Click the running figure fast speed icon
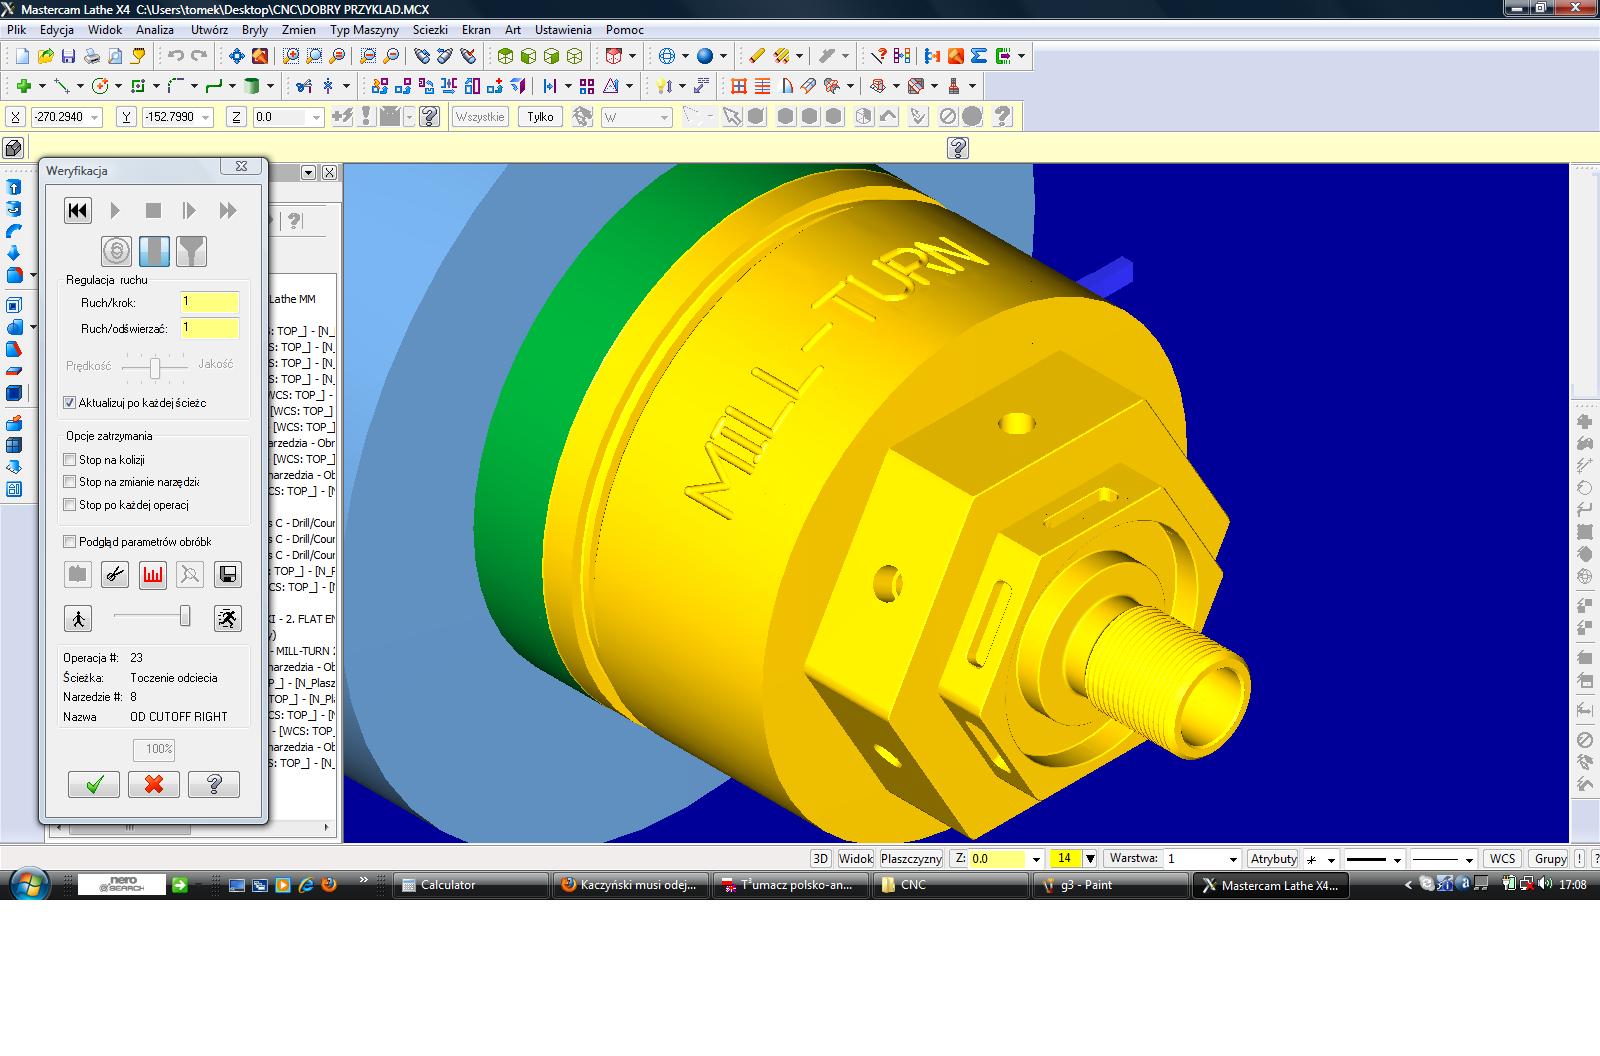 [228, 618]
